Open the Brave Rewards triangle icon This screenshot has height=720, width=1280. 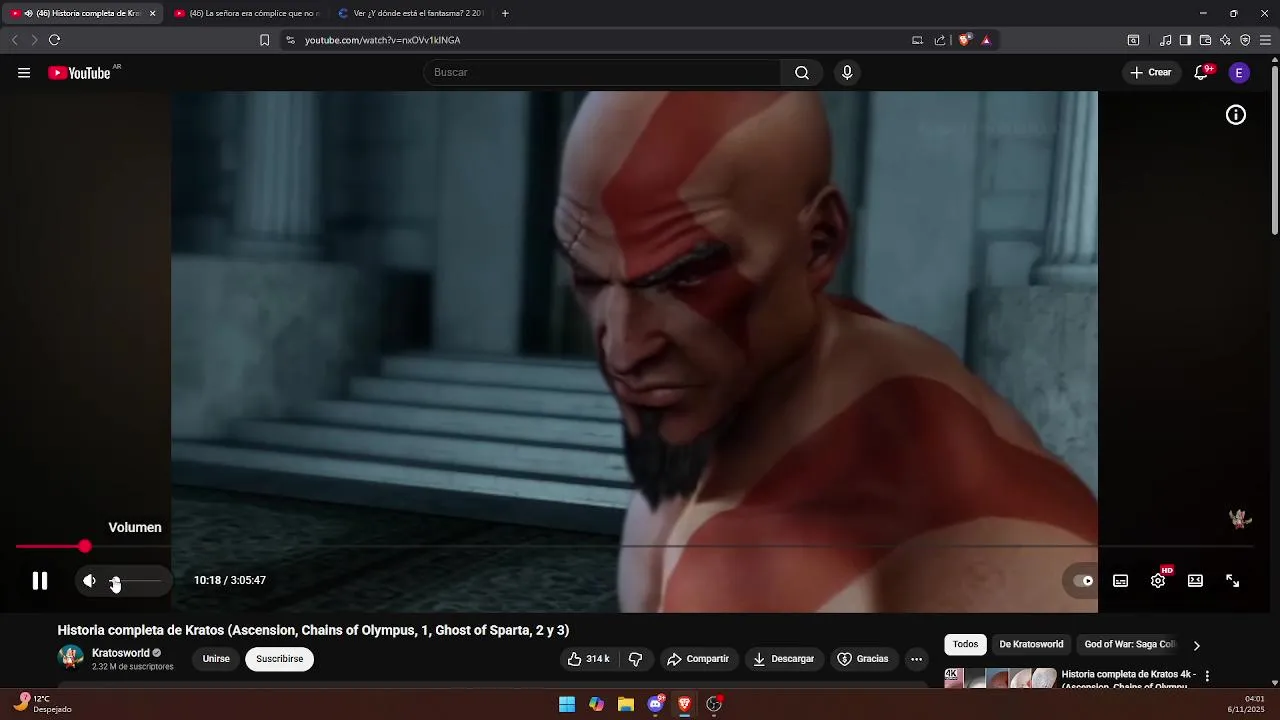pos(986,40)
